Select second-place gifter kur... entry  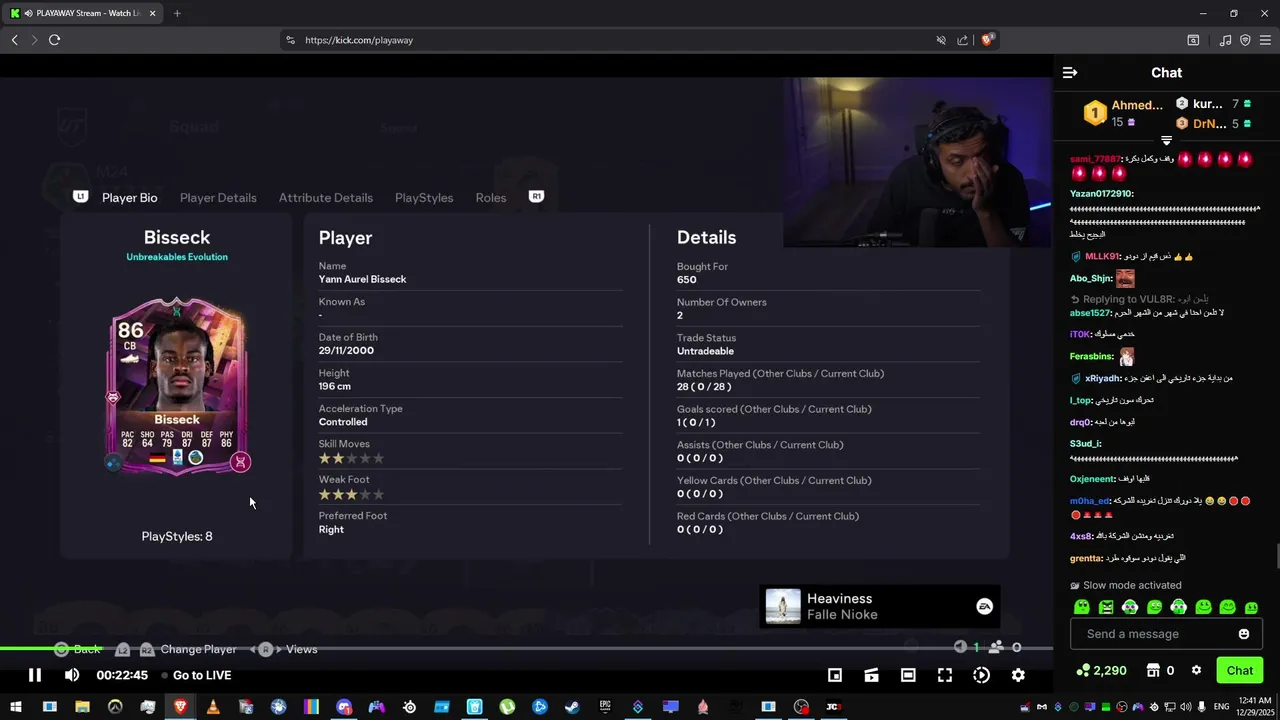click(1213, 104)
